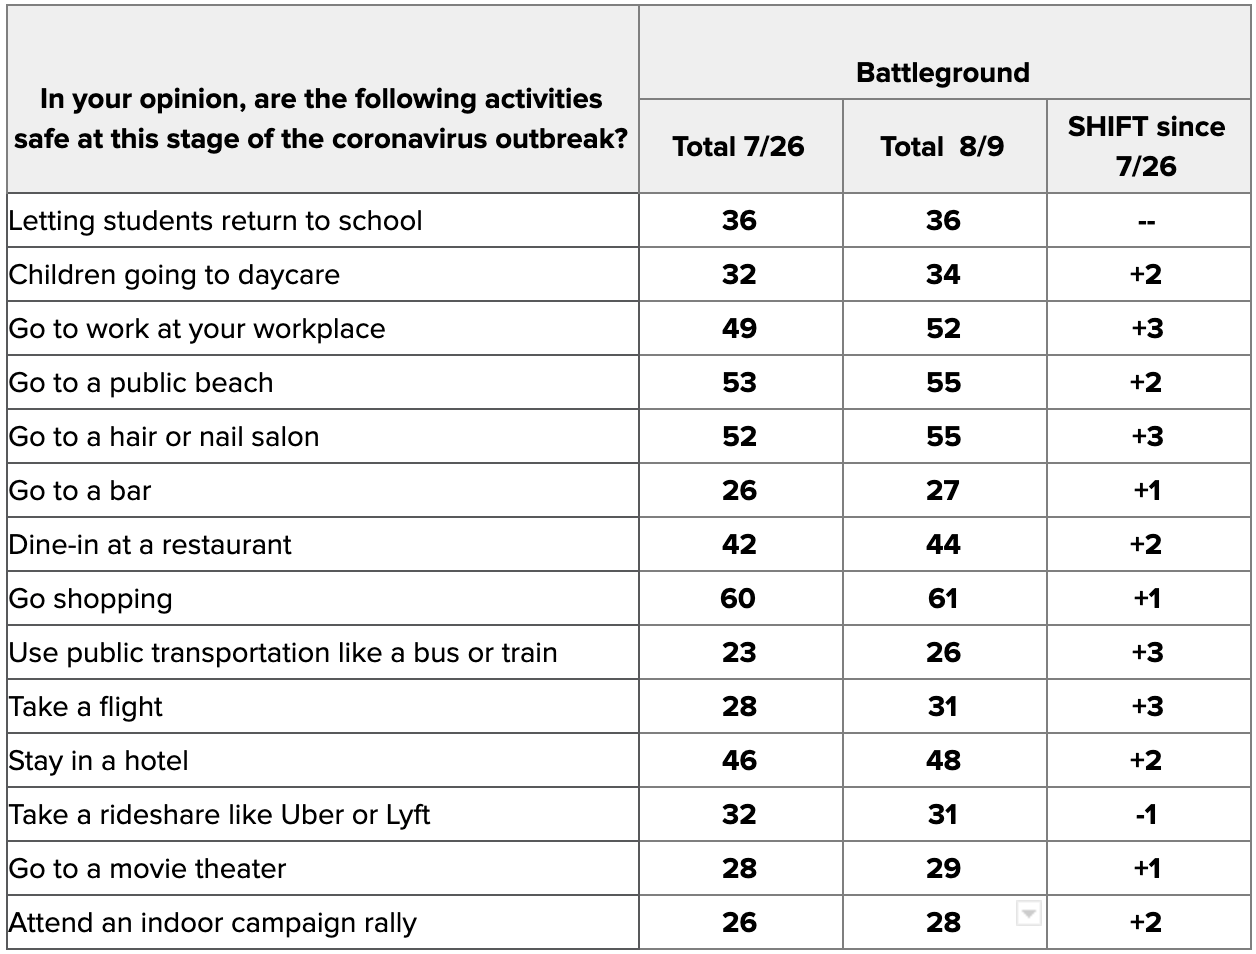Select the public transportation row label
Image resolution: width=1256 pixels, height=954 pixels.
(x=322, y=652)
